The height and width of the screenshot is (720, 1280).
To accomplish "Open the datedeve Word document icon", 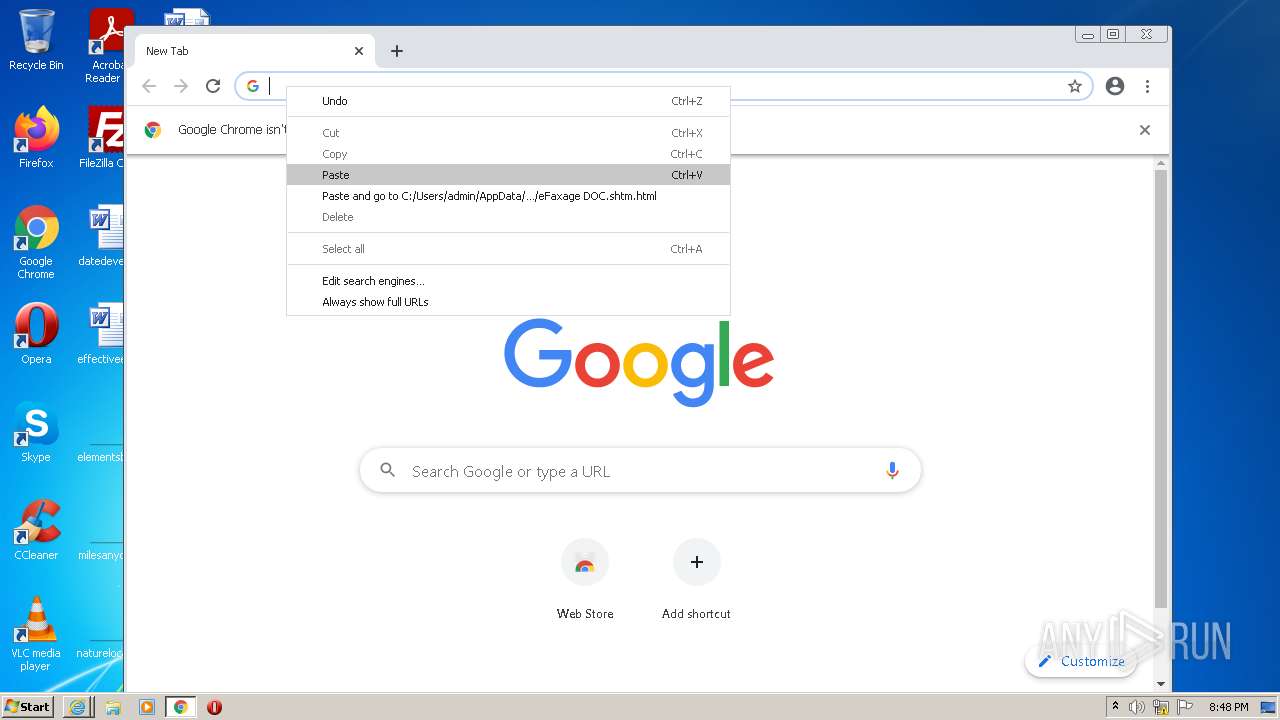I will click(102, 237).
